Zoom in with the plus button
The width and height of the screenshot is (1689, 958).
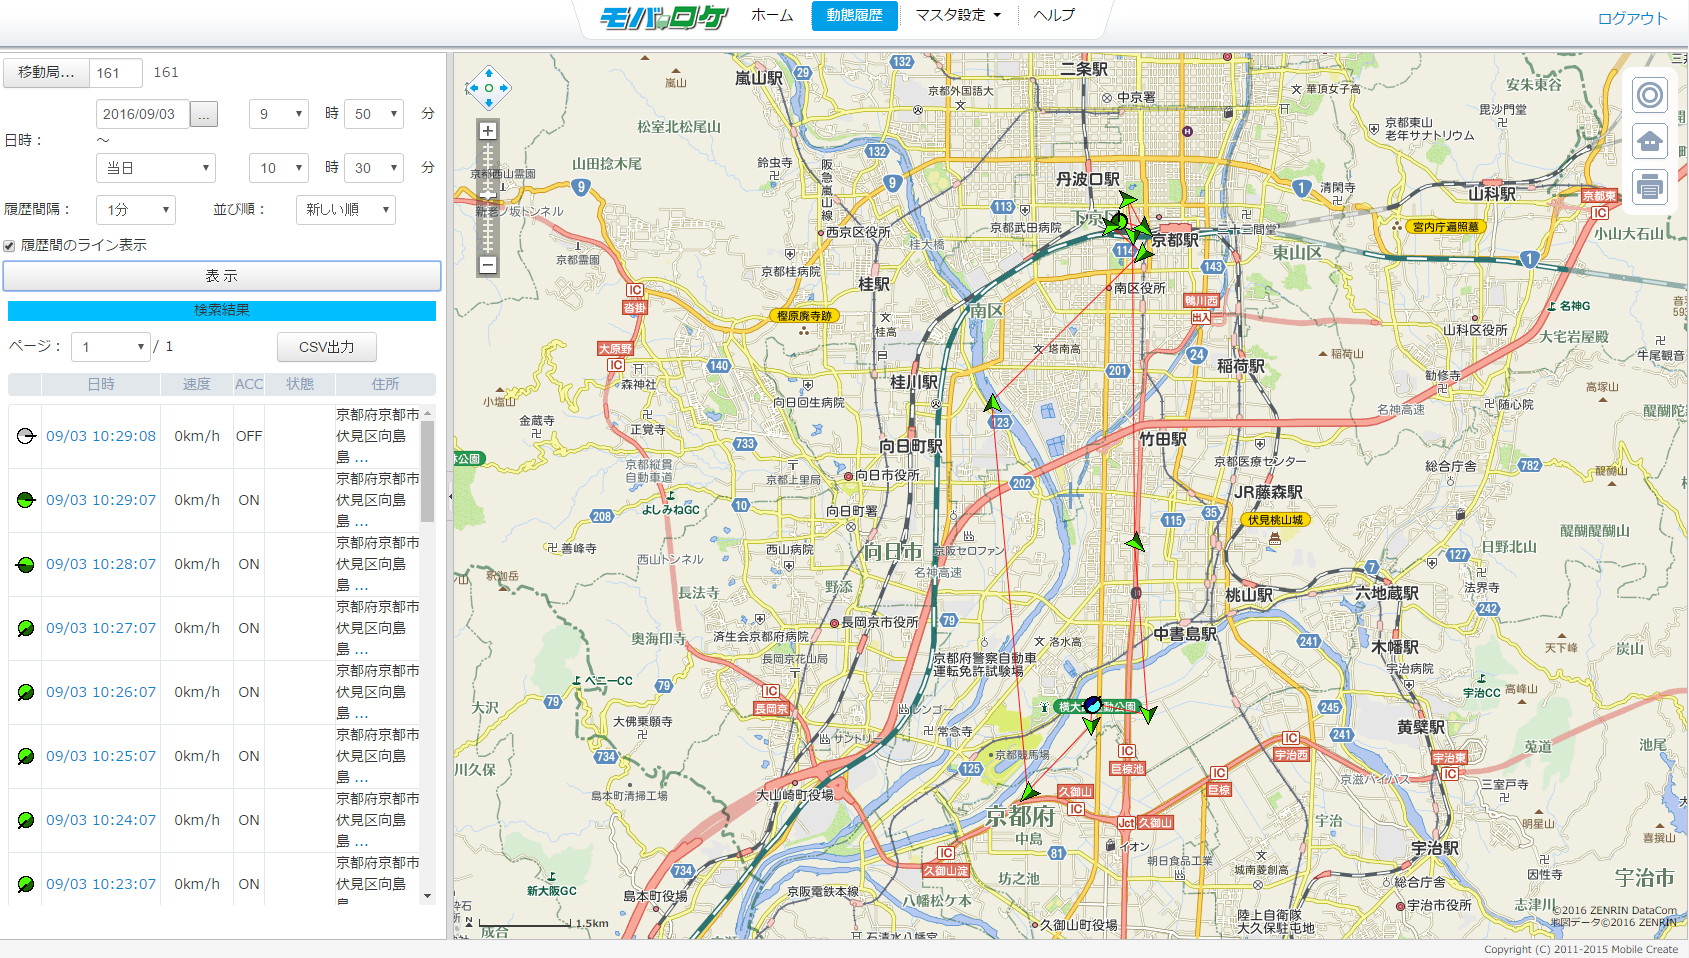[x=487, y=131]
